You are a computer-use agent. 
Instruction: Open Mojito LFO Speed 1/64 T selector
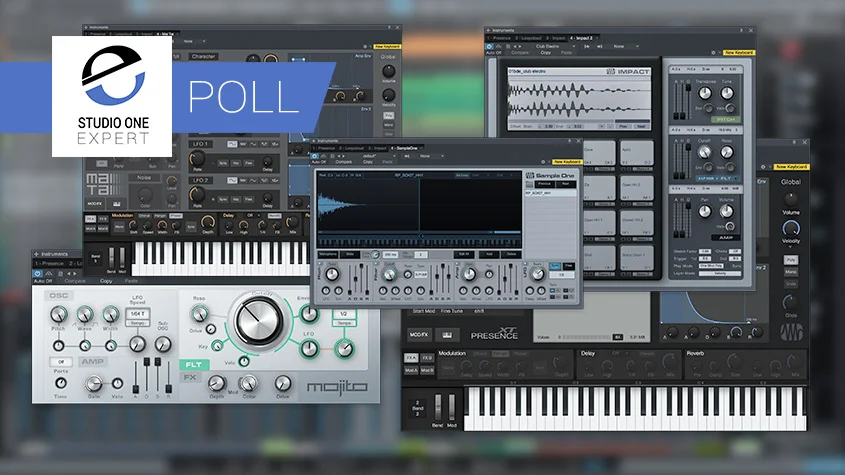137,314
